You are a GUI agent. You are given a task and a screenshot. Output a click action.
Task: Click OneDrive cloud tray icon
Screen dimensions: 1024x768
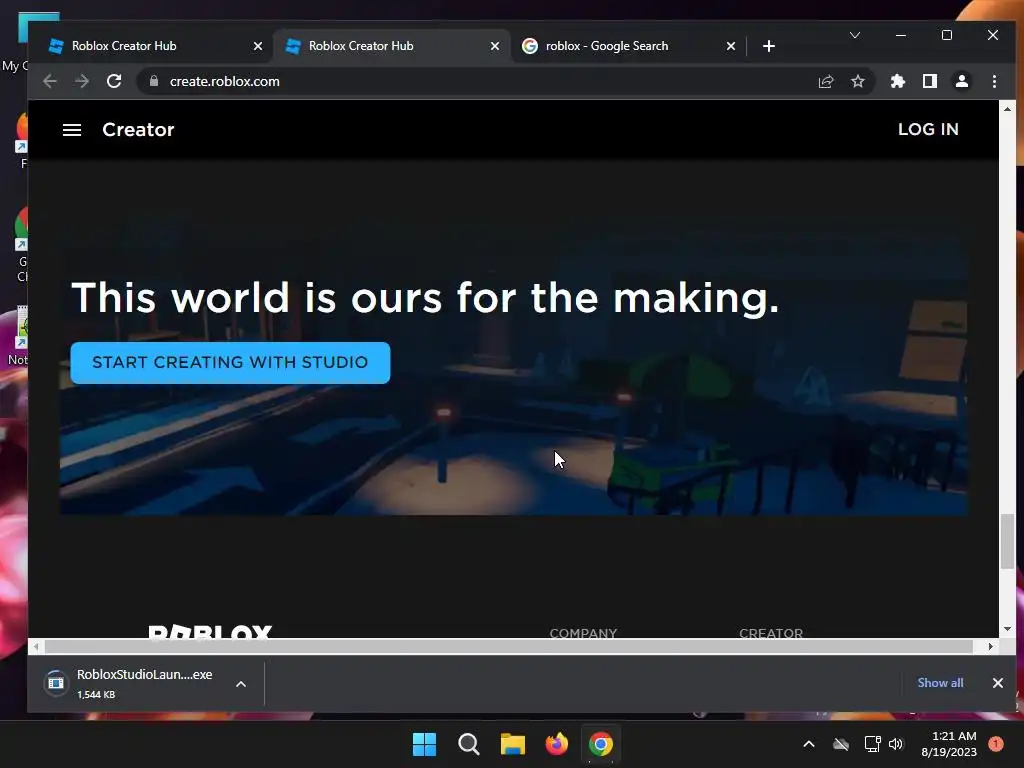840,744
